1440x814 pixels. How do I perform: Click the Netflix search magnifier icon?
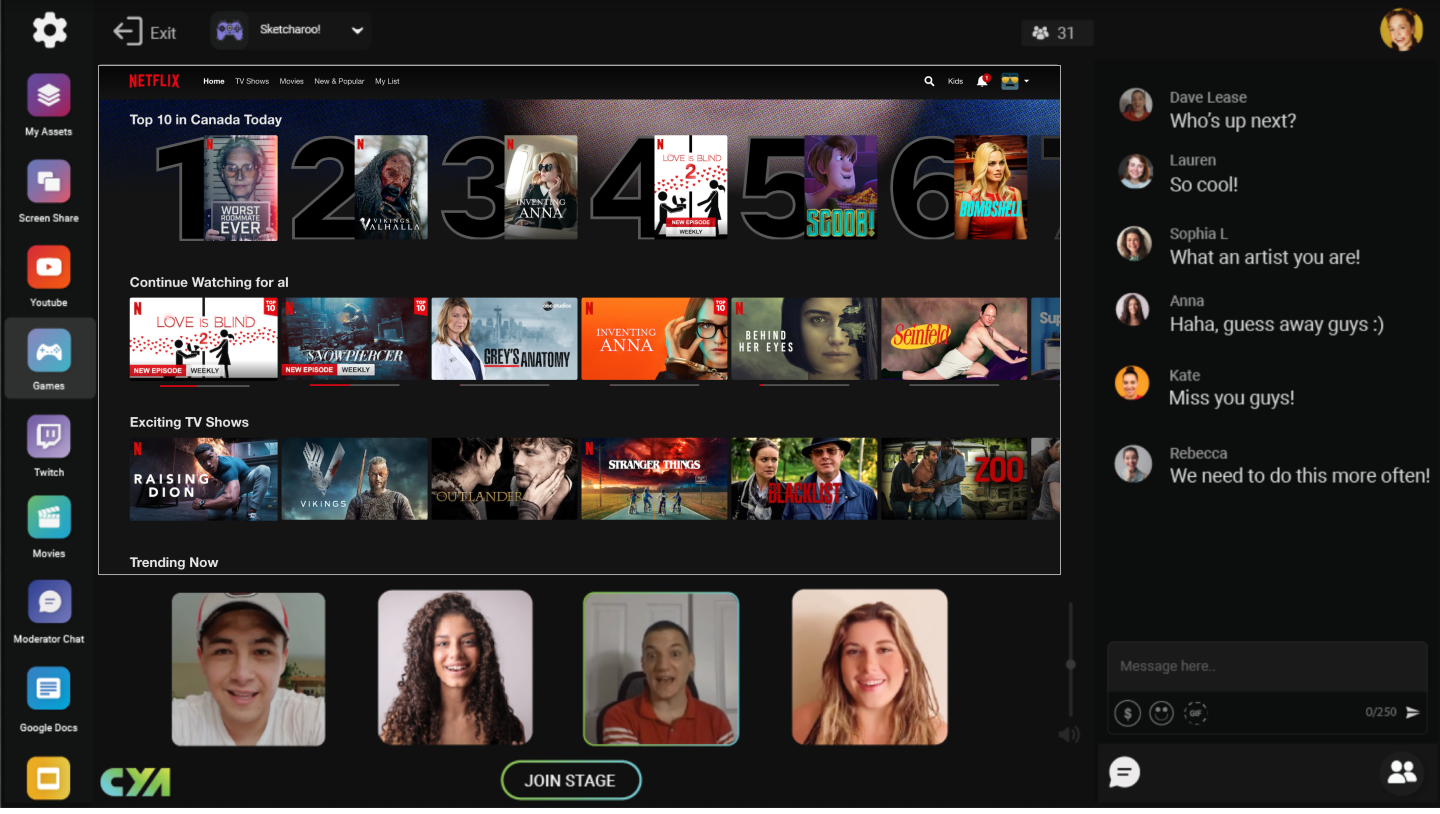pyautogui.click(x=929, y=81)
